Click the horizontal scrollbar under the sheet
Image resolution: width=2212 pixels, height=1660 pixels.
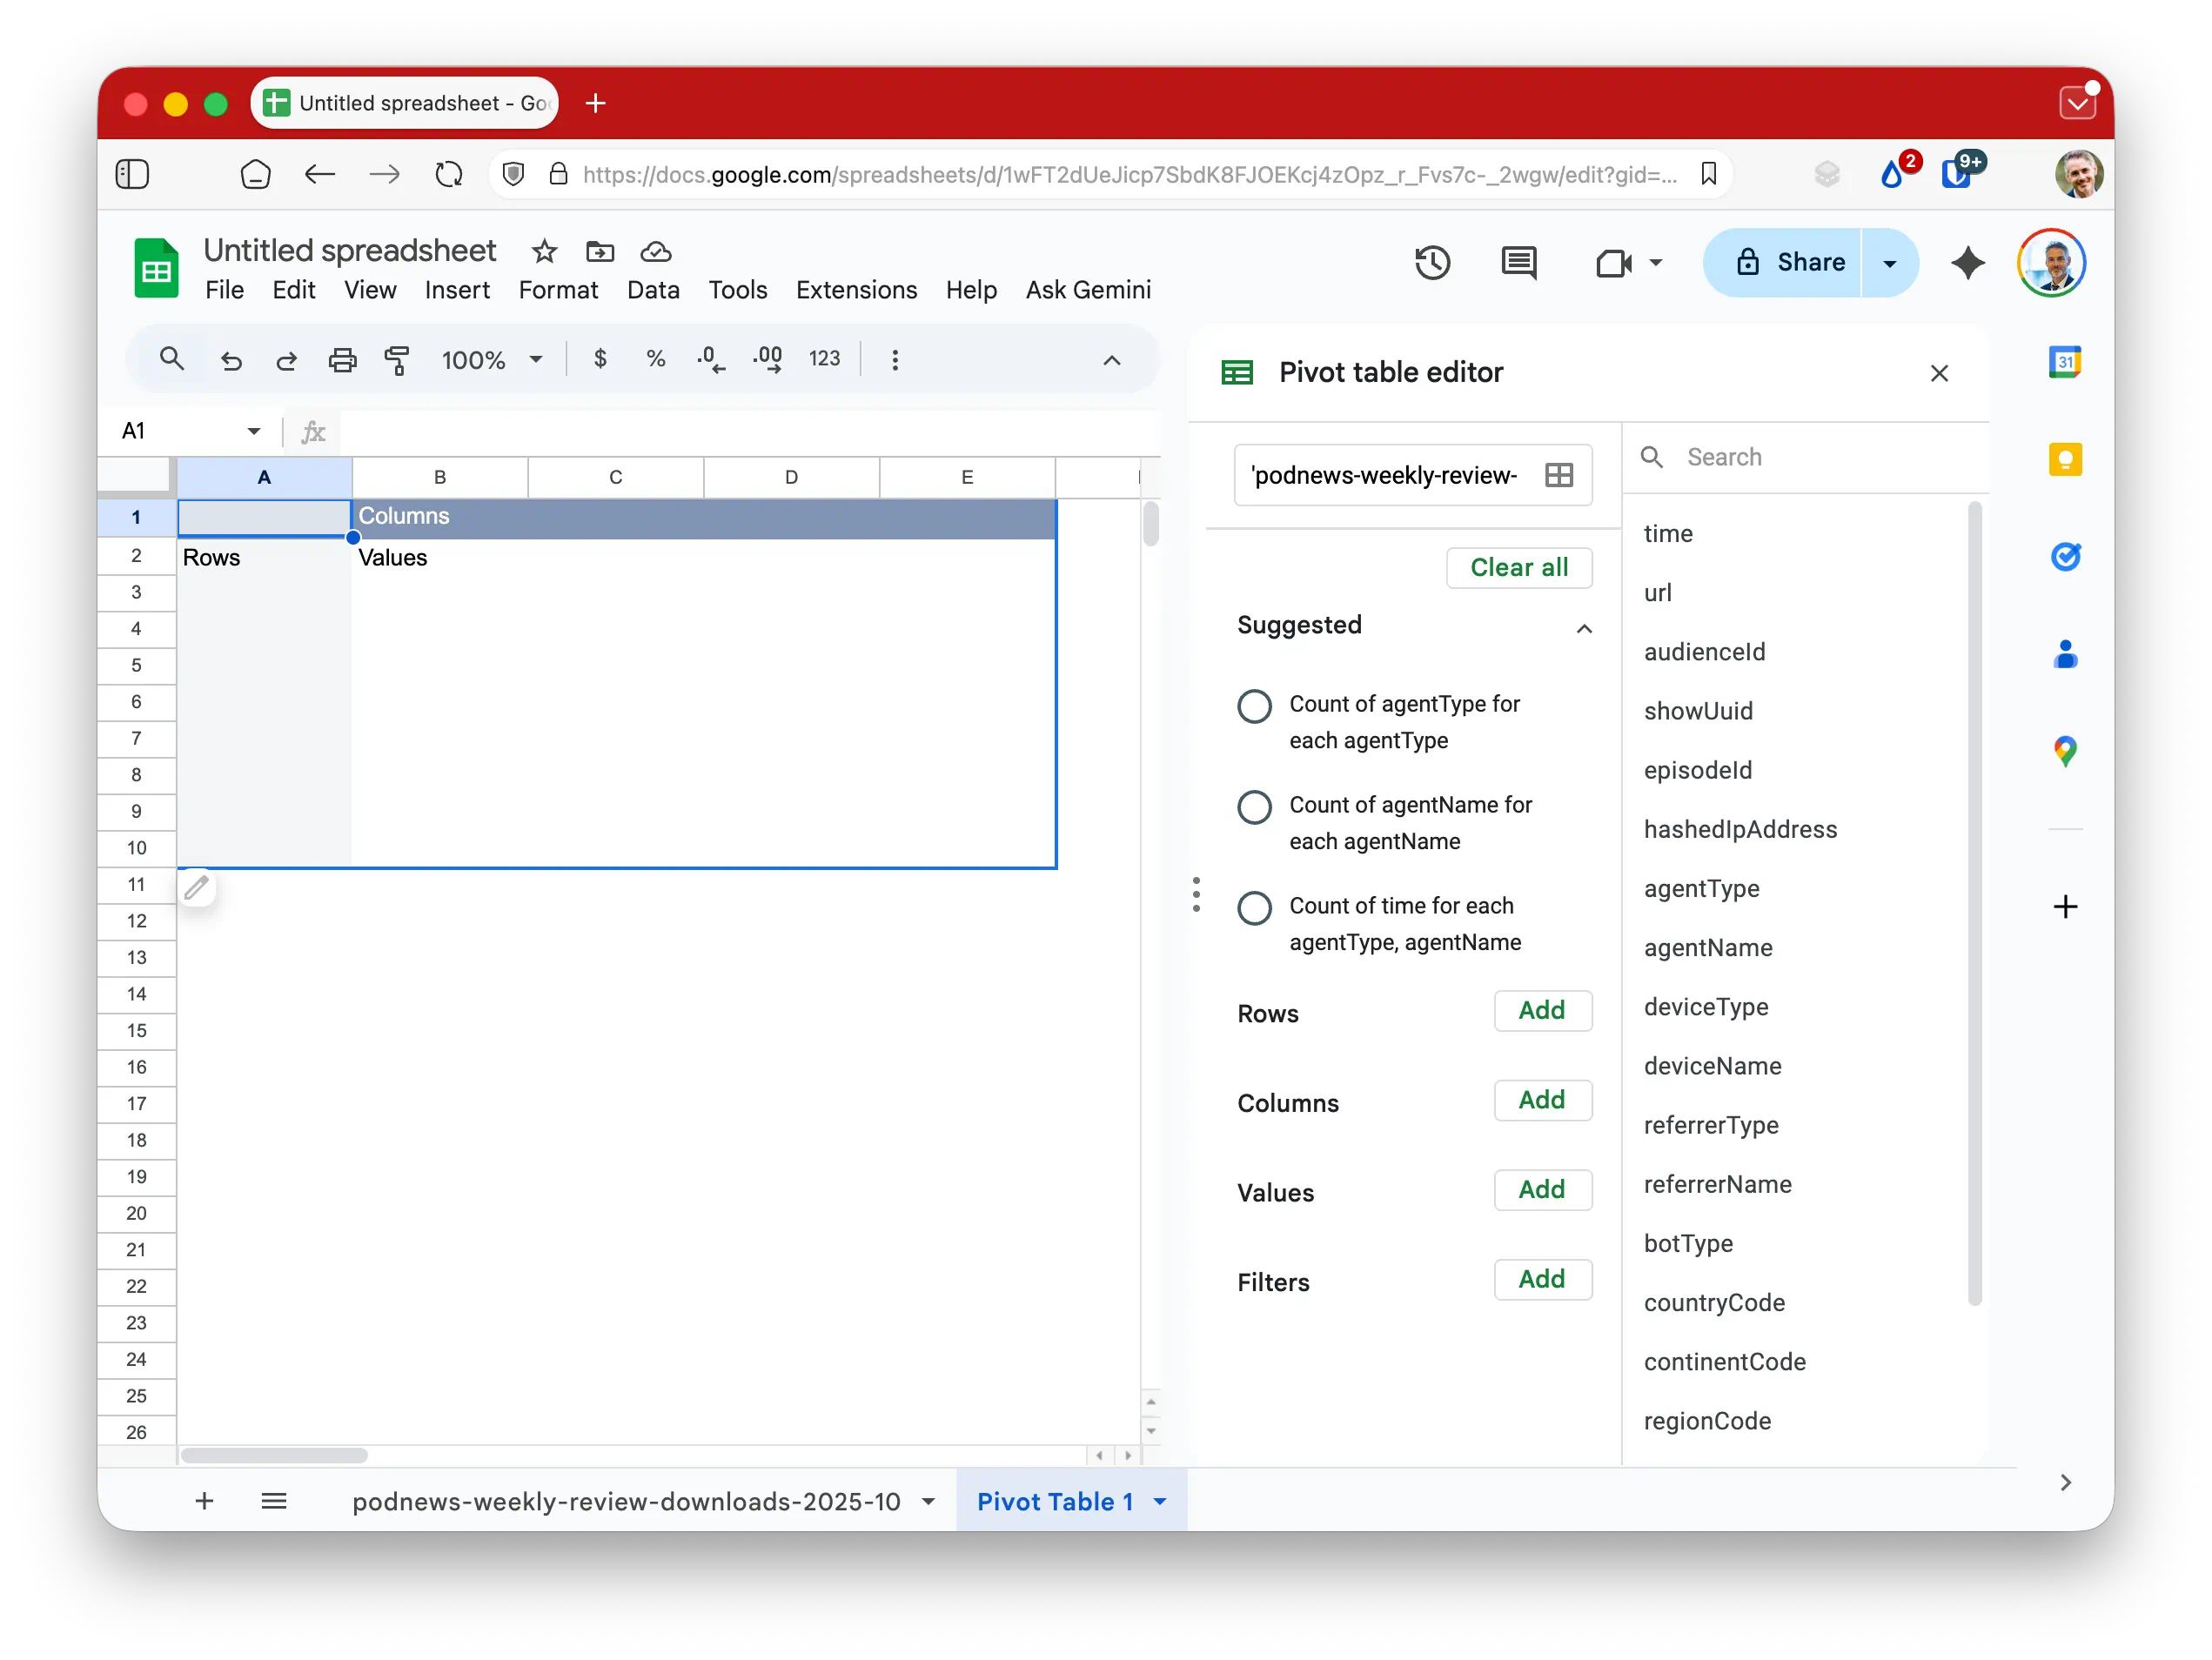[274, 1455]
